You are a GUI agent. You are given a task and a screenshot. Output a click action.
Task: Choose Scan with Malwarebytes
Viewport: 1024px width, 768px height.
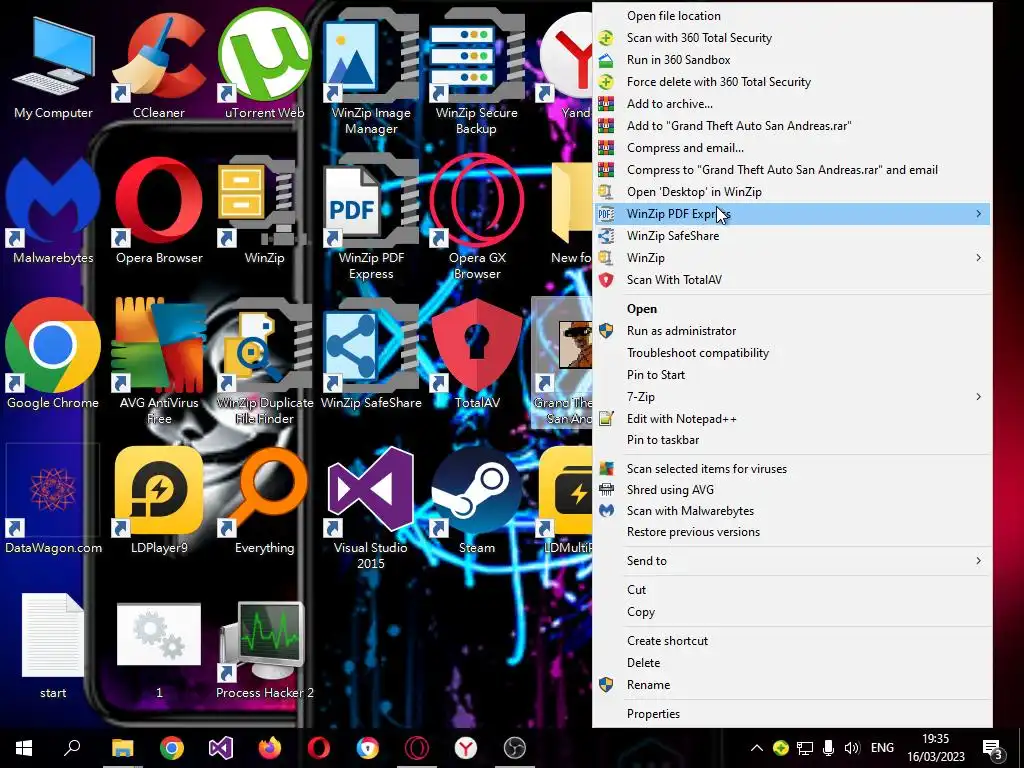point(792,511)
